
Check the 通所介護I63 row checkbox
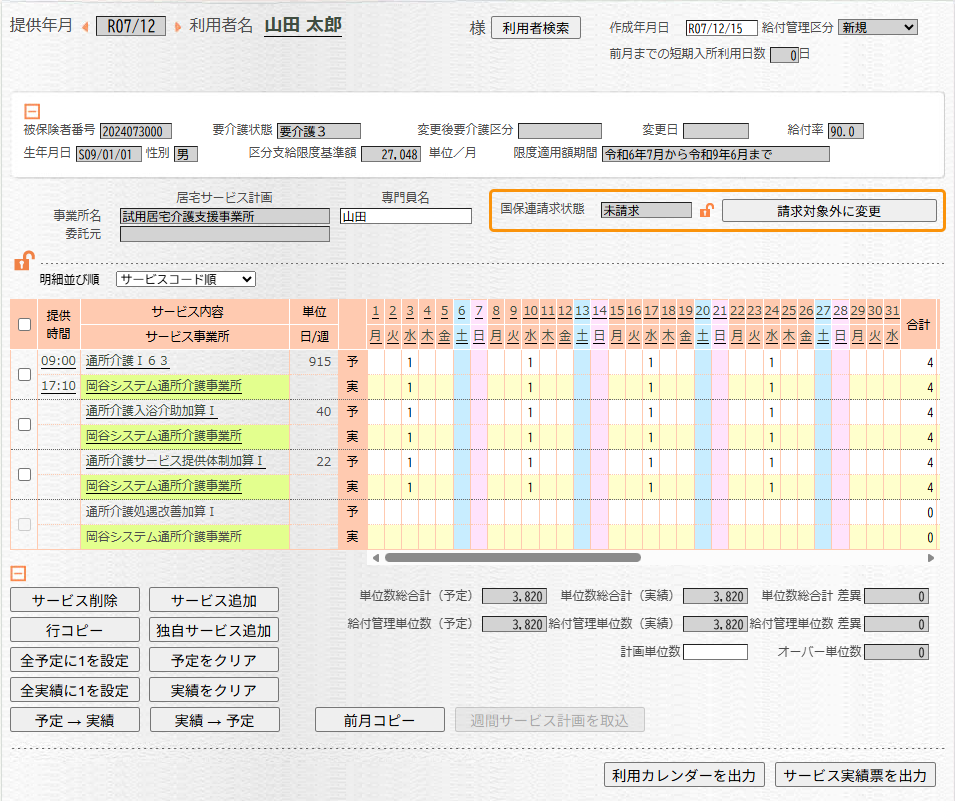tap(24, 374)
